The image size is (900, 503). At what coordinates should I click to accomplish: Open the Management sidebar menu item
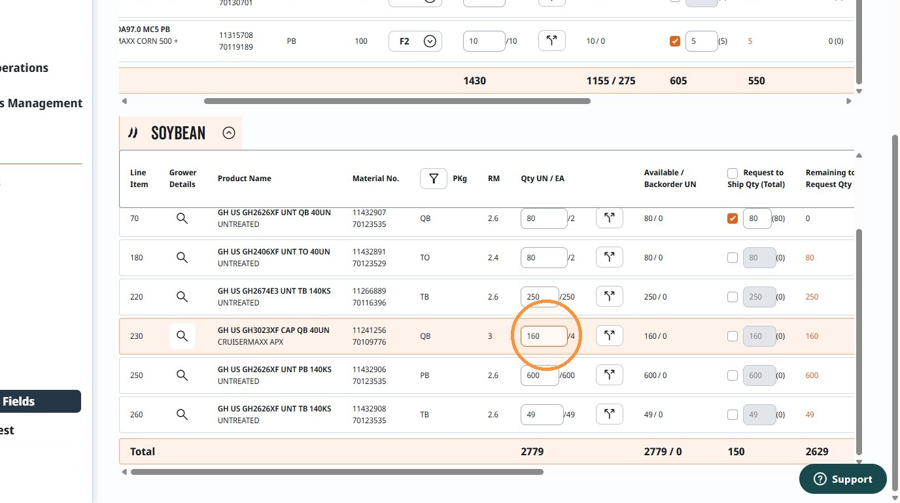tap(41, 103)
